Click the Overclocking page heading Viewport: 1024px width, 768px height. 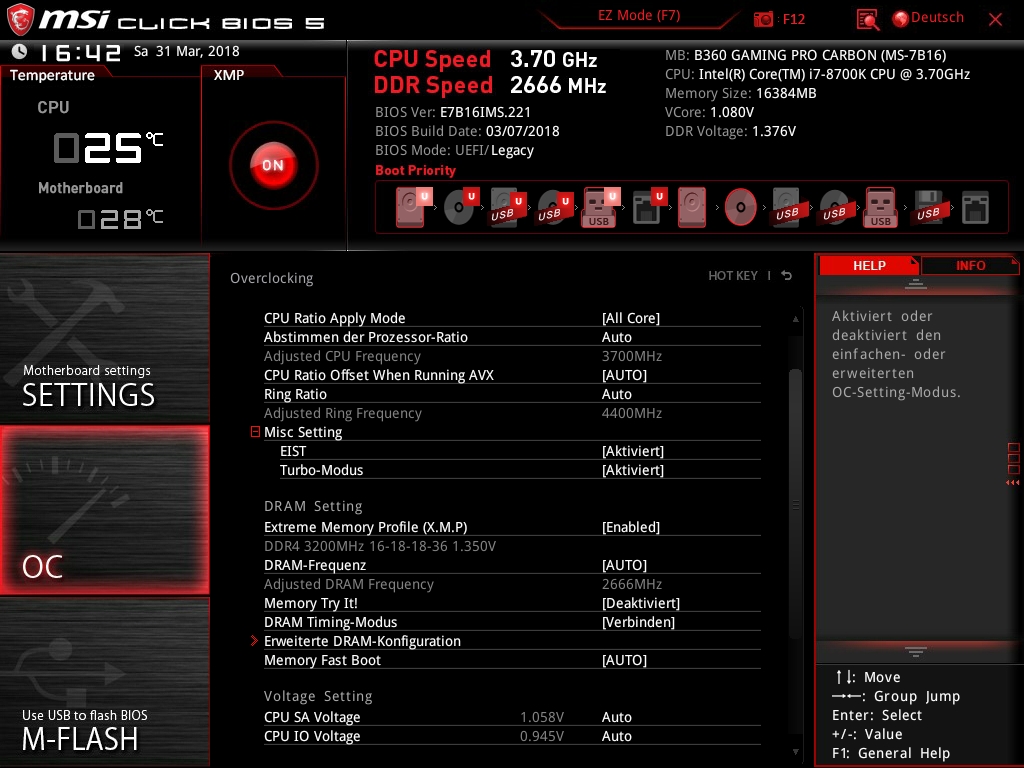click(272, 278)
